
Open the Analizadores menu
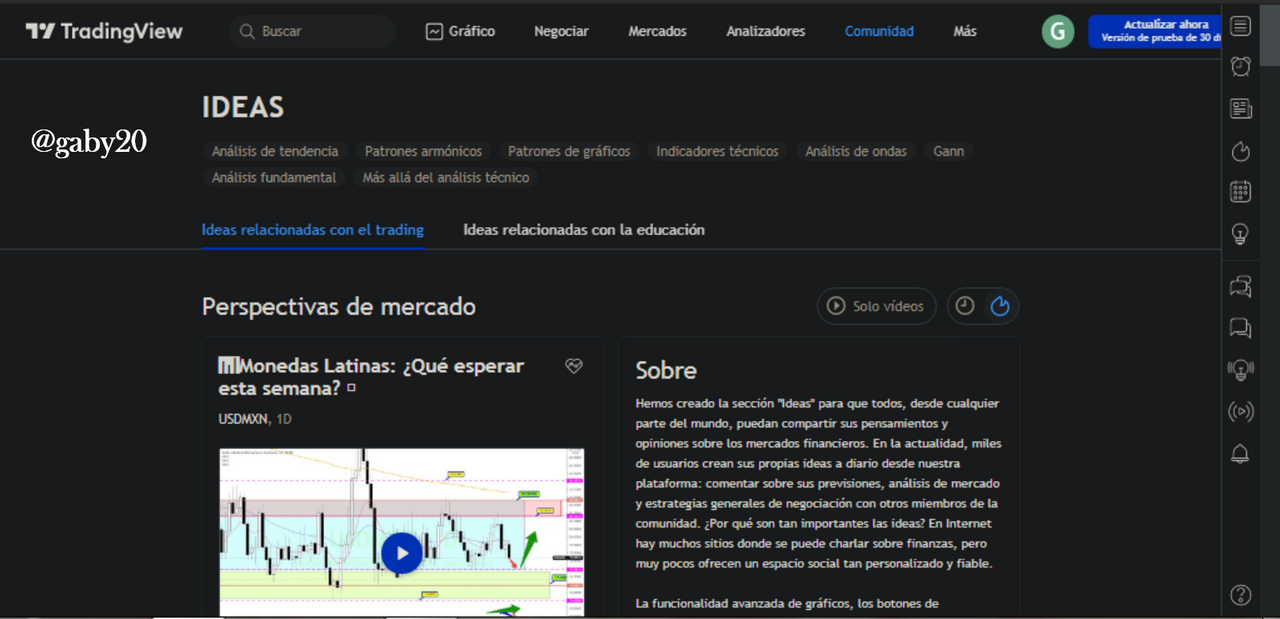[765, 31]
